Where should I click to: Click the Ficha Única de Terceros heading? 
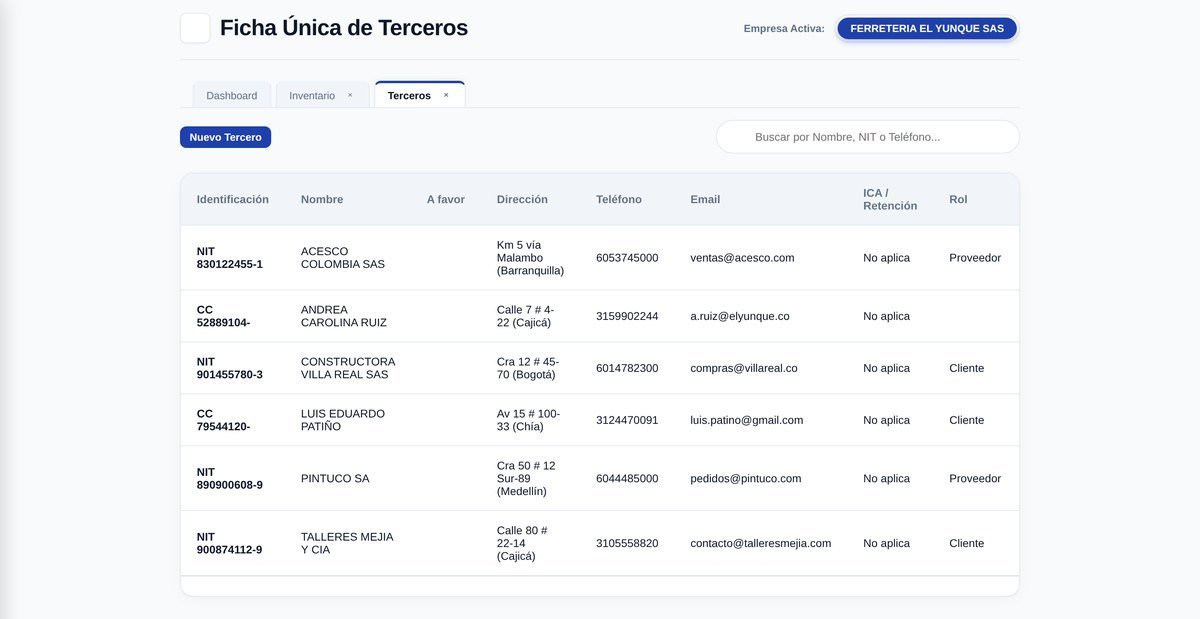(x=344, y=28)
